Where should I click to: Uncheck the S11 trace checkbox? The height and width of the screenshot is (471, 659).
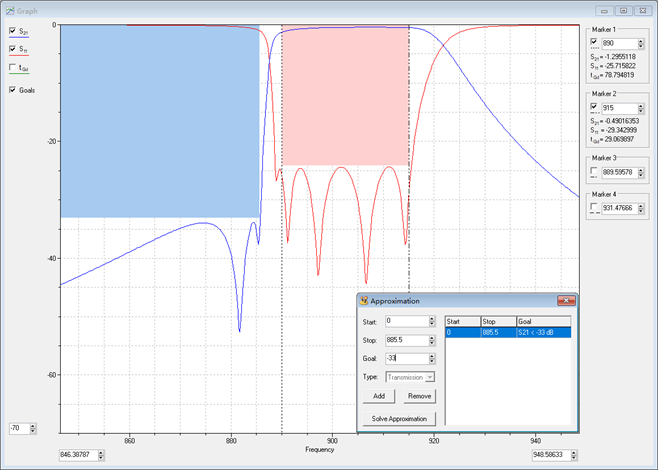click(12, 49)
